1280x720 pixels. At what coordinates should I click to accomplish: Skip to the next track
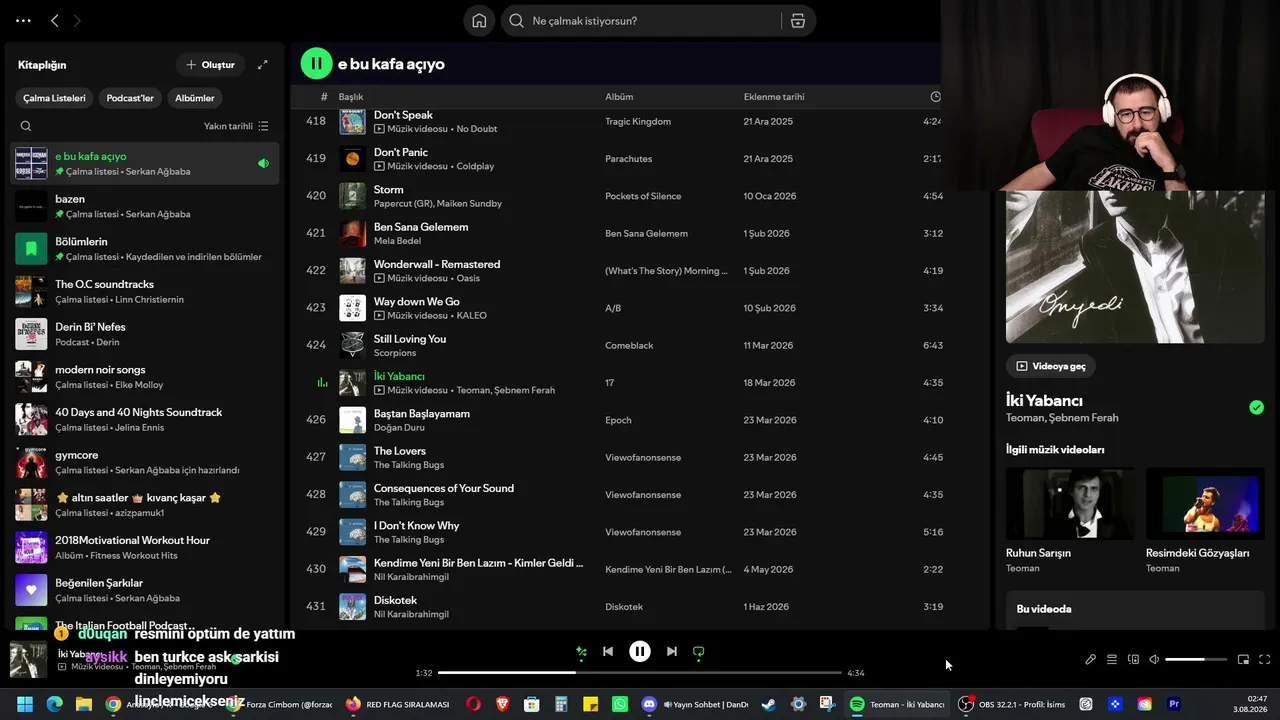click(x=672, y=652)
